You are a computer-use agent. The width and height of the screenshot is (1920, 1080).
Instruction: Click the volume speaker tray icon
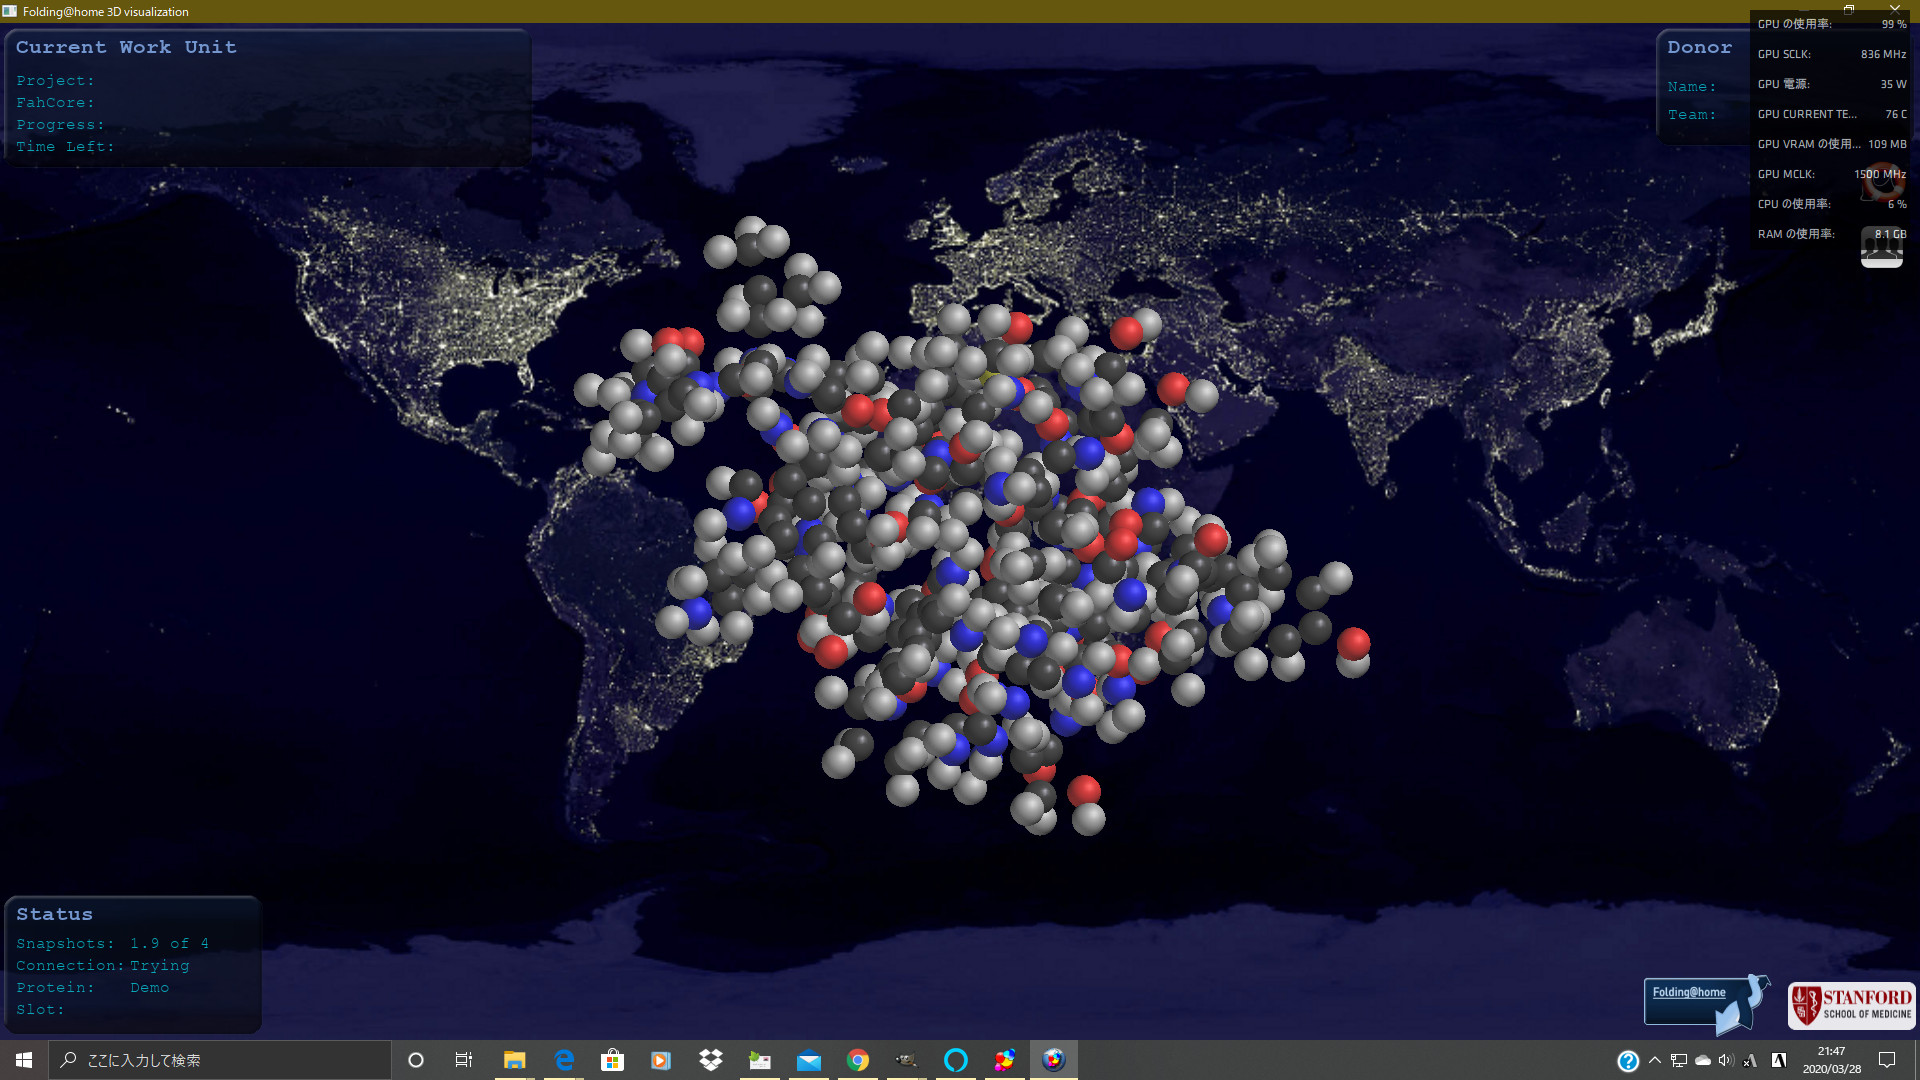point(1726,1060)
